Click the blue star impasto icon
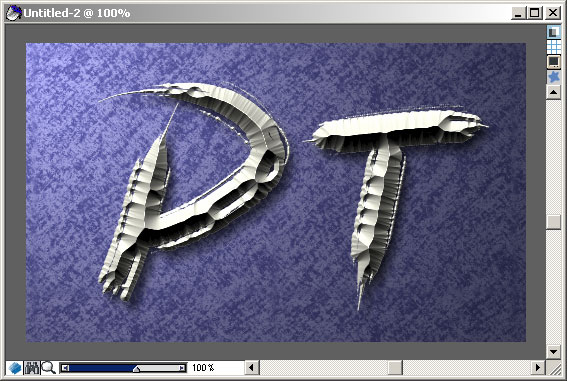This screenshot has width=567, height=381. (553, 77)
